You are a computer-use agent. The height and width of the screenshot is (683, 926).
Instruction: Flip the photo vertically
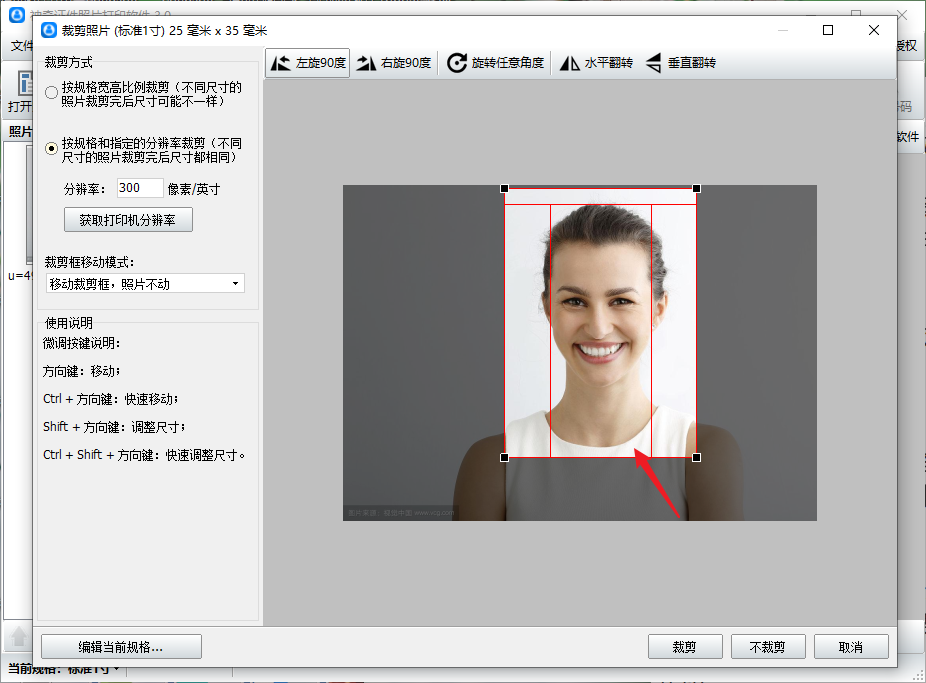click(681, 63)
